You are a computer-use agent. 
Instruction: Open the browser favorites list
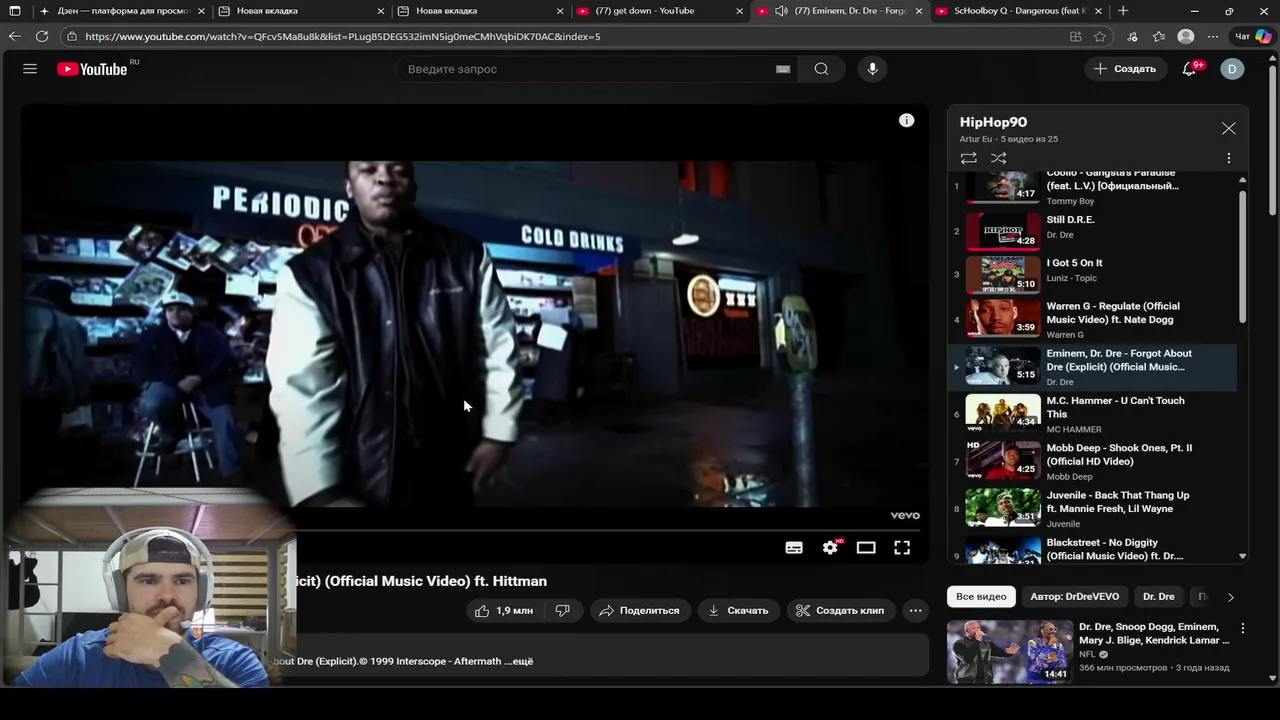[x=1158, y=36]
